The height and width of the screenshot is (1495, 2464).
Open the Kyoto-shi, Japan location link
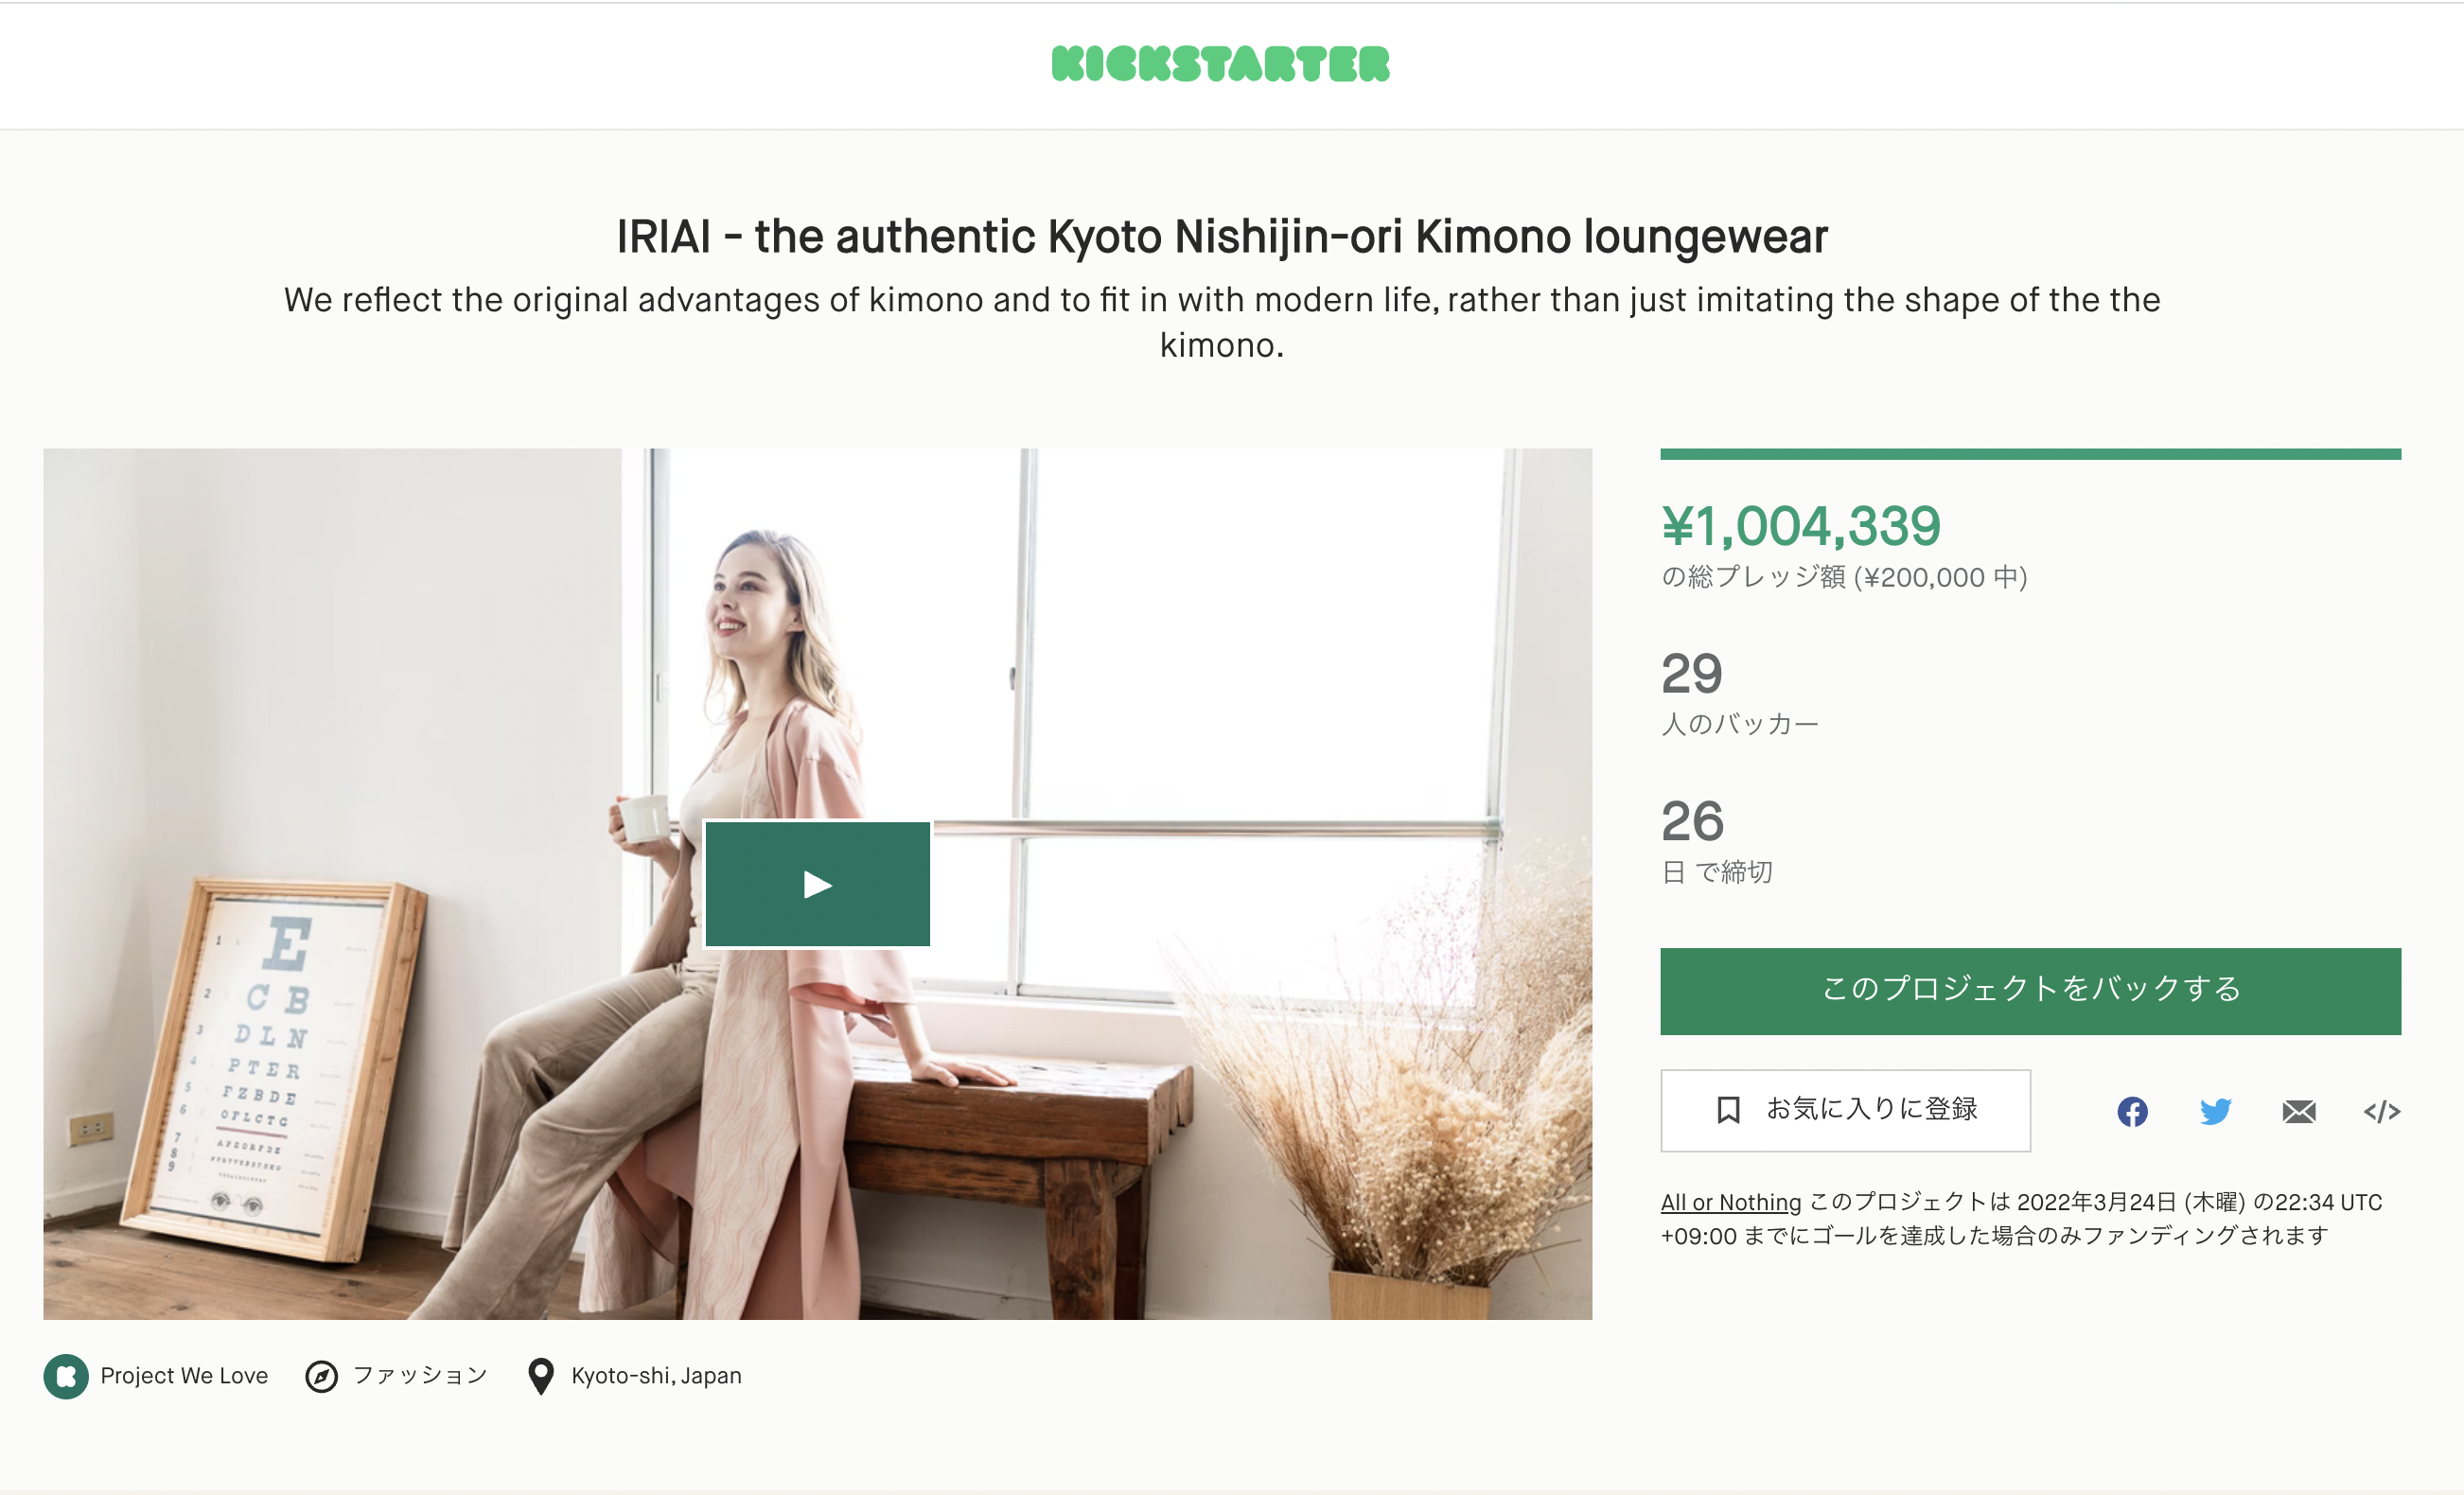tap(656, 1376)
